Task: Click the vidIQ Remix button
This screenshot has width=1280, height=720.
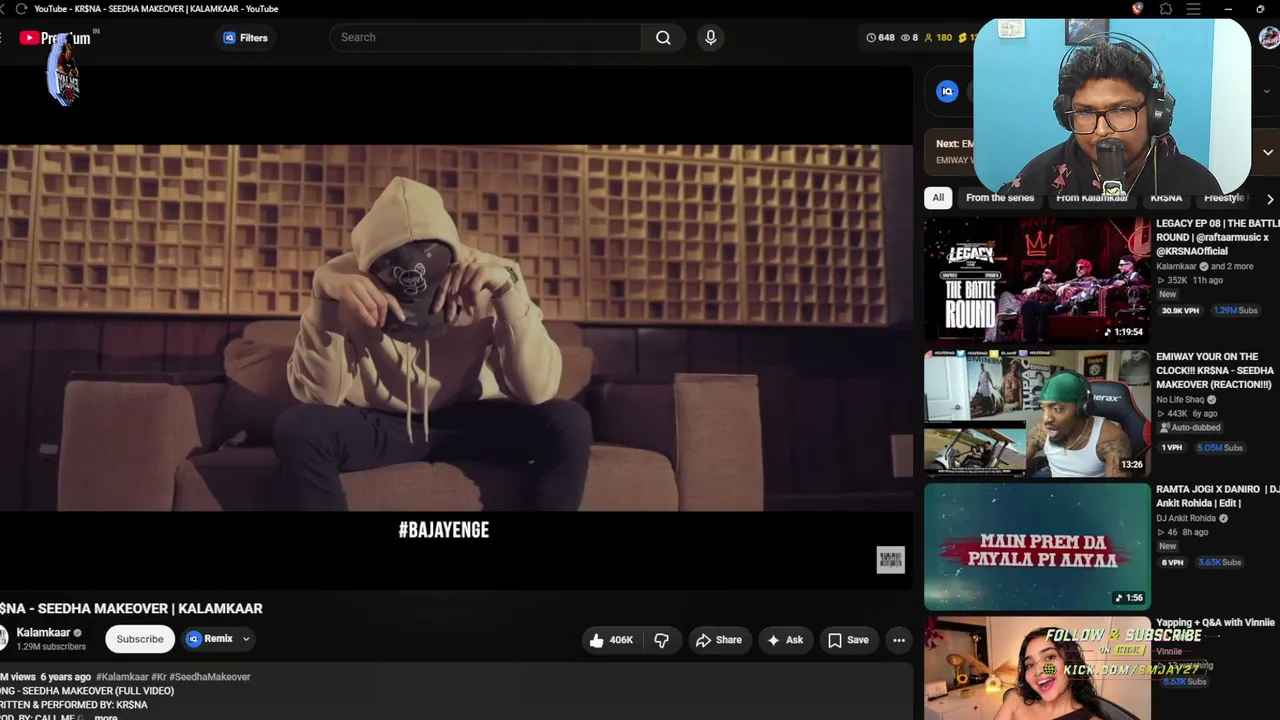Action: click(x=210, y=639)
